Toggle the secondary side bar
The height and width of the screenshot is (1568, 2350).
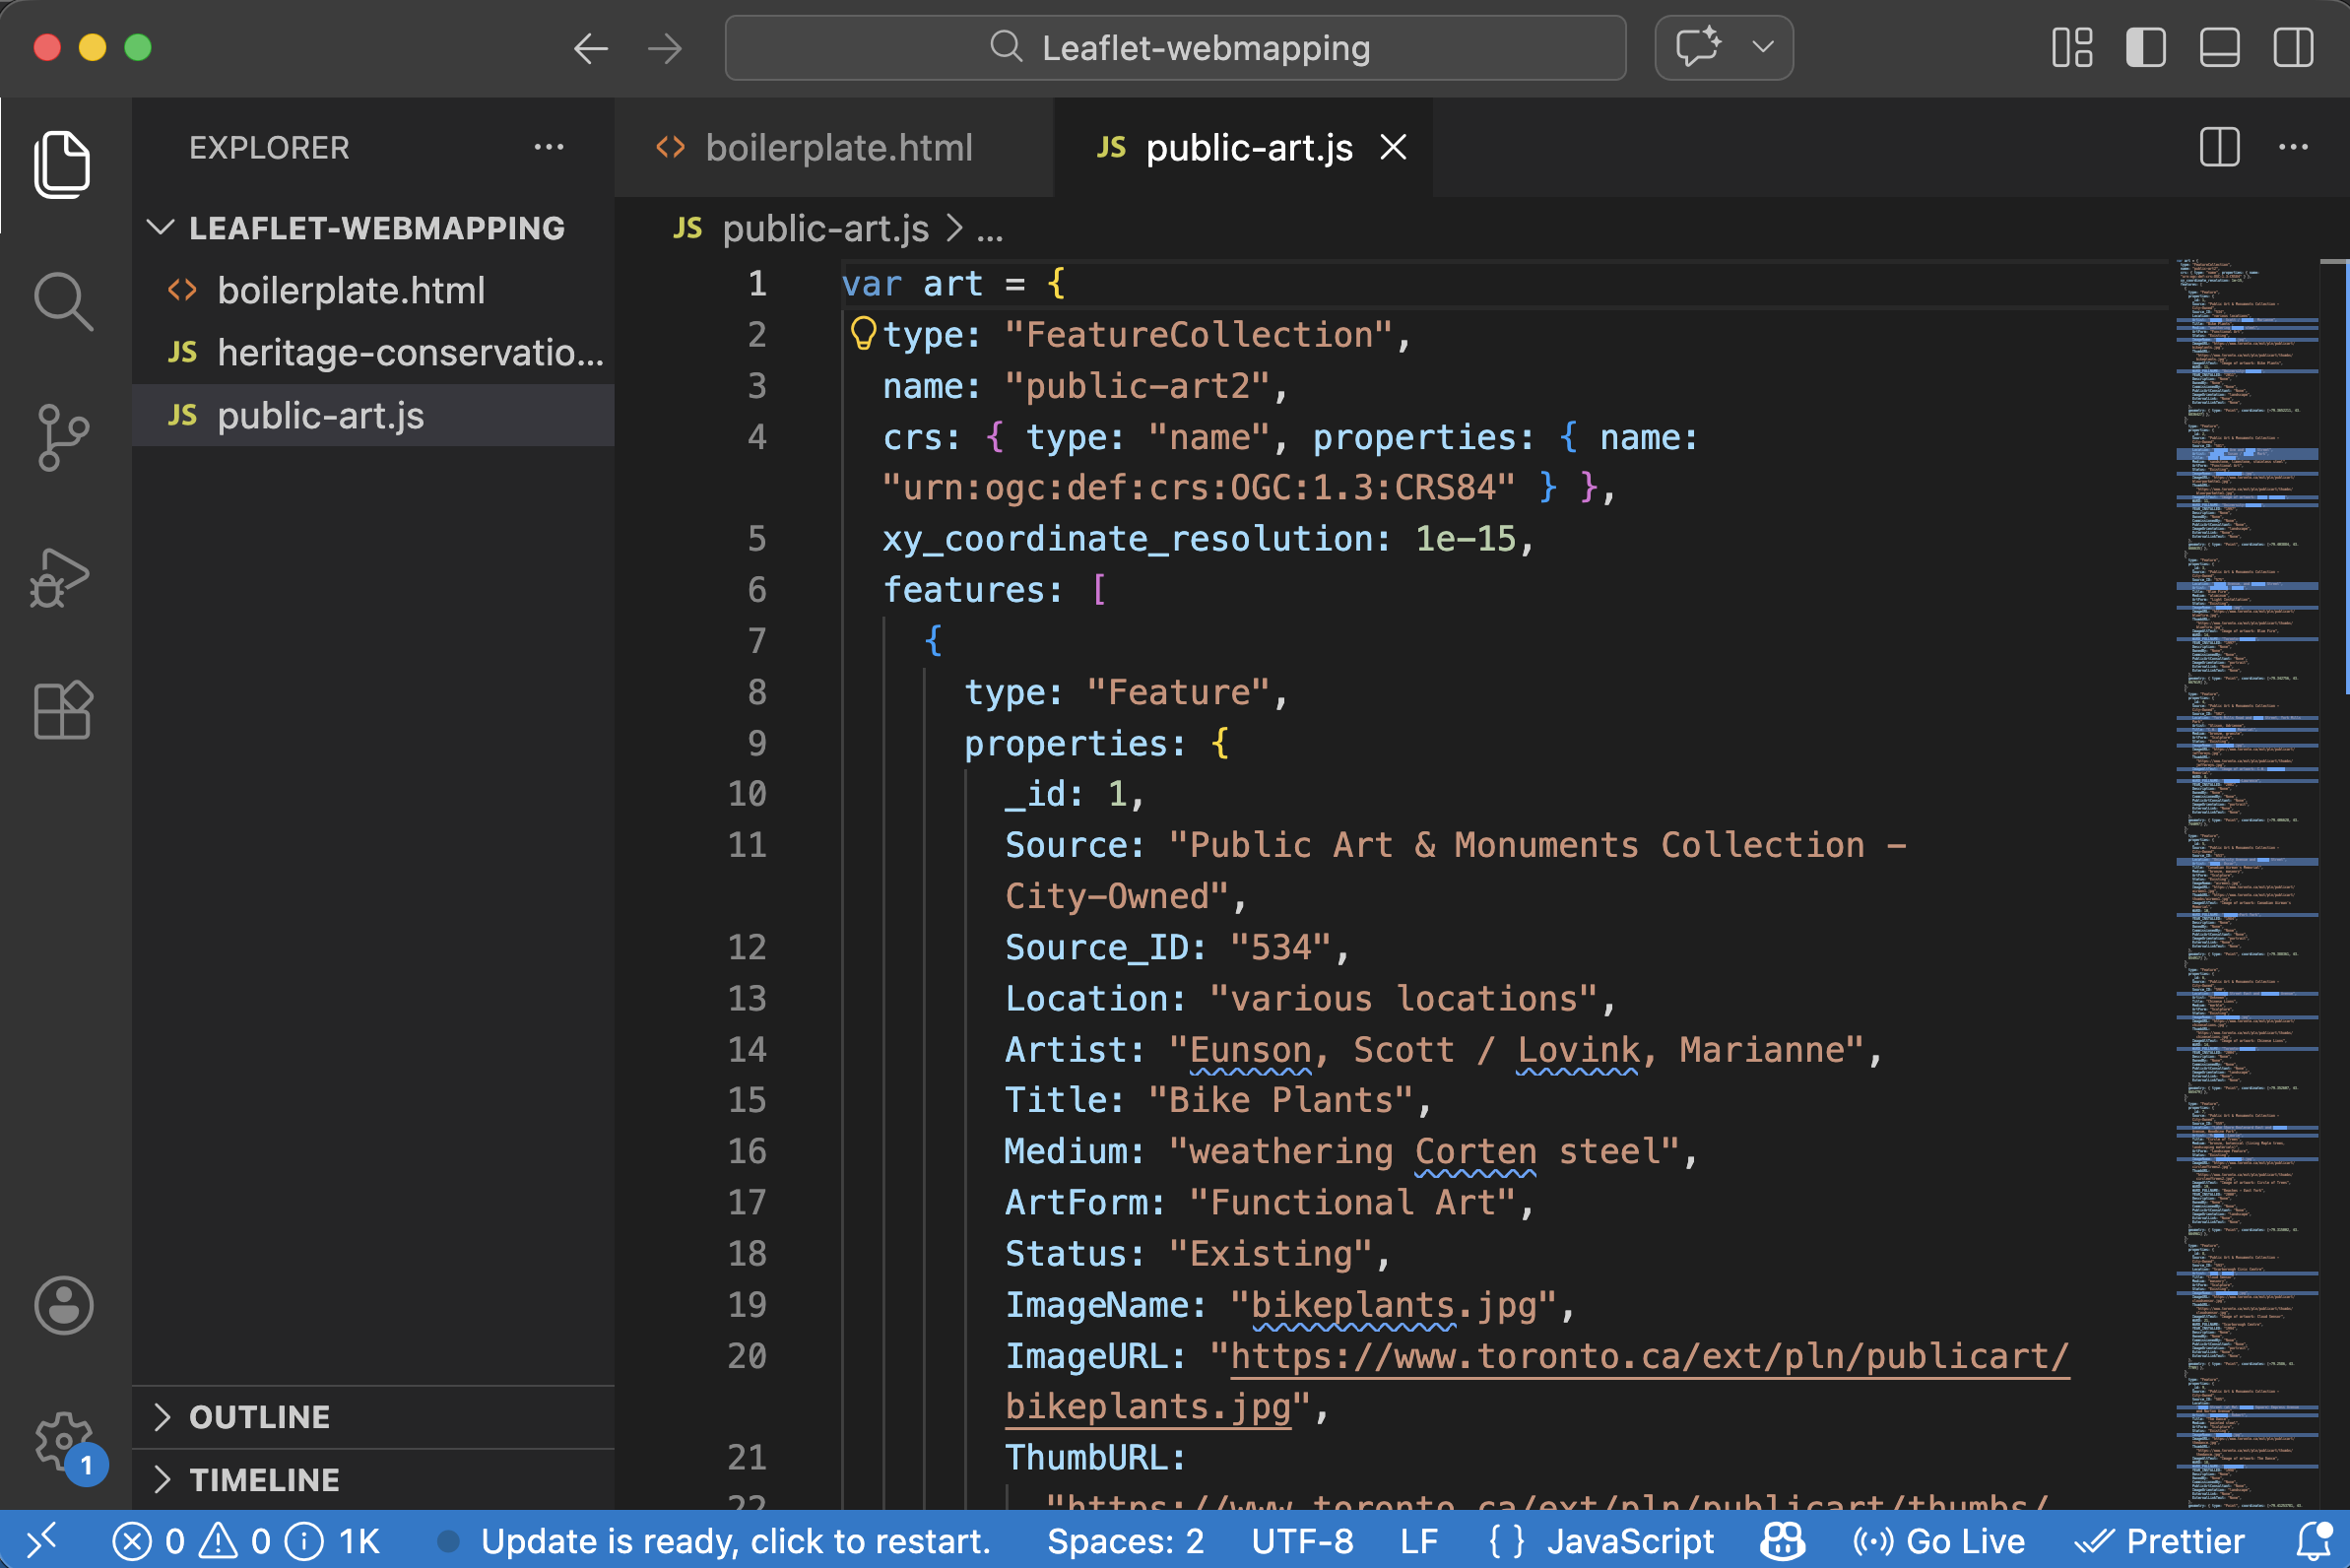[x=2292, y=48]
